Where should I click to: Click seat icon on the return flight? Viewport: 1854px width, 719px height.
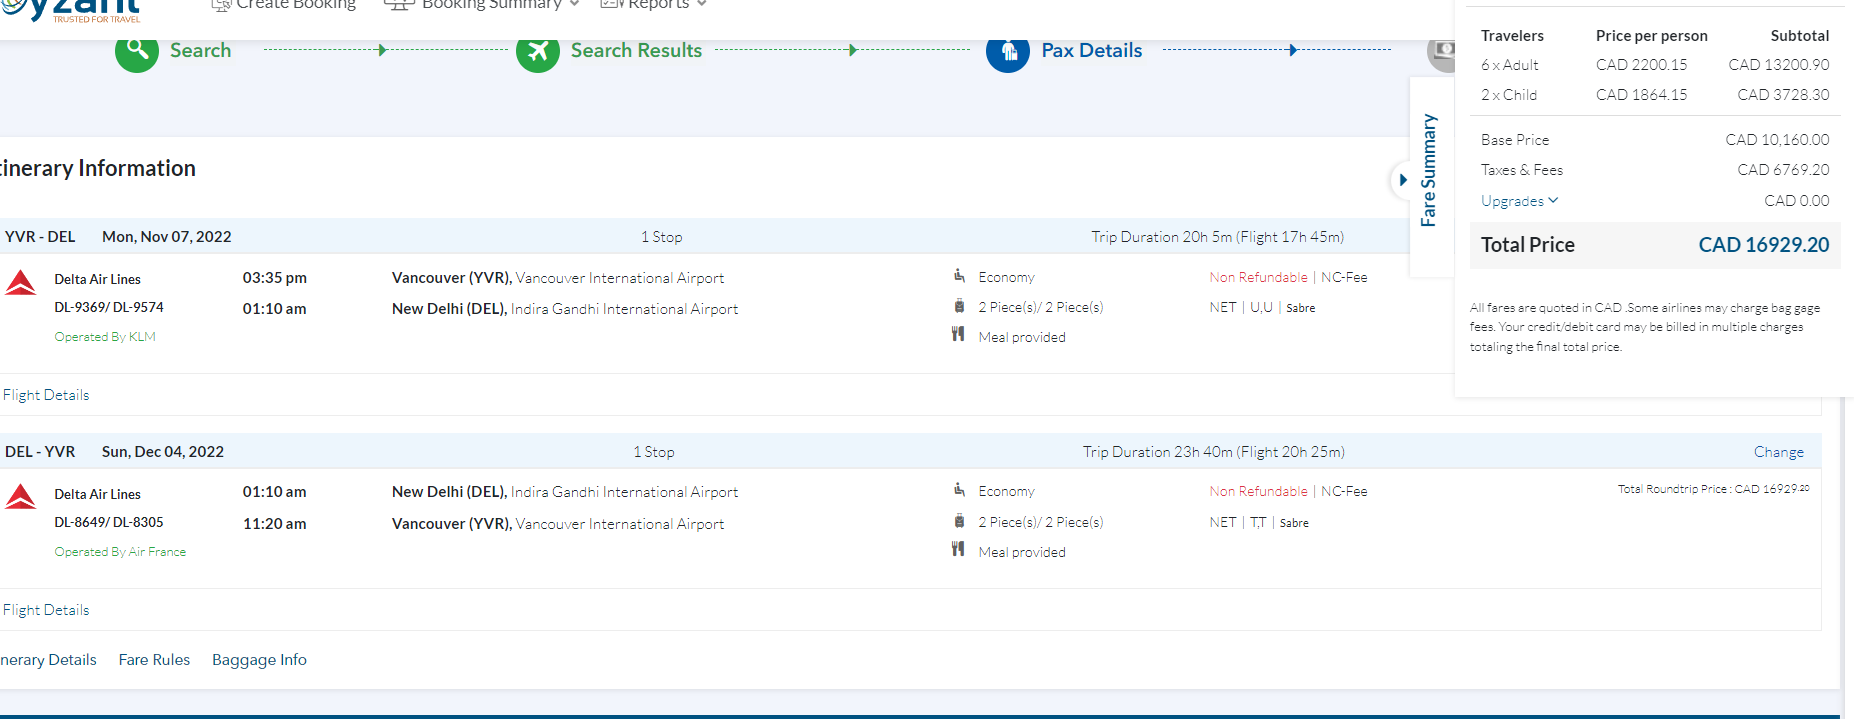pos(959,490)
